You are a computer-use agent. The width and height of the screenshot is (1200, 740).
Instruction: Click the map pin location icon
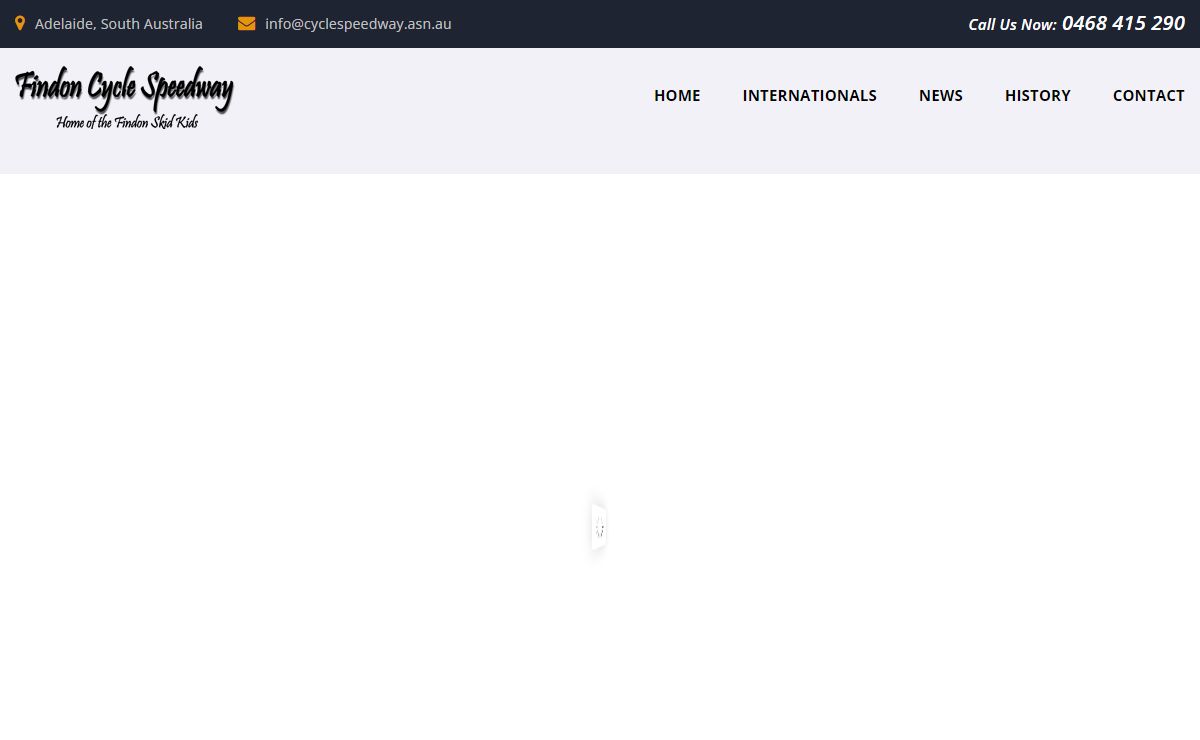[x=20, y=23]
